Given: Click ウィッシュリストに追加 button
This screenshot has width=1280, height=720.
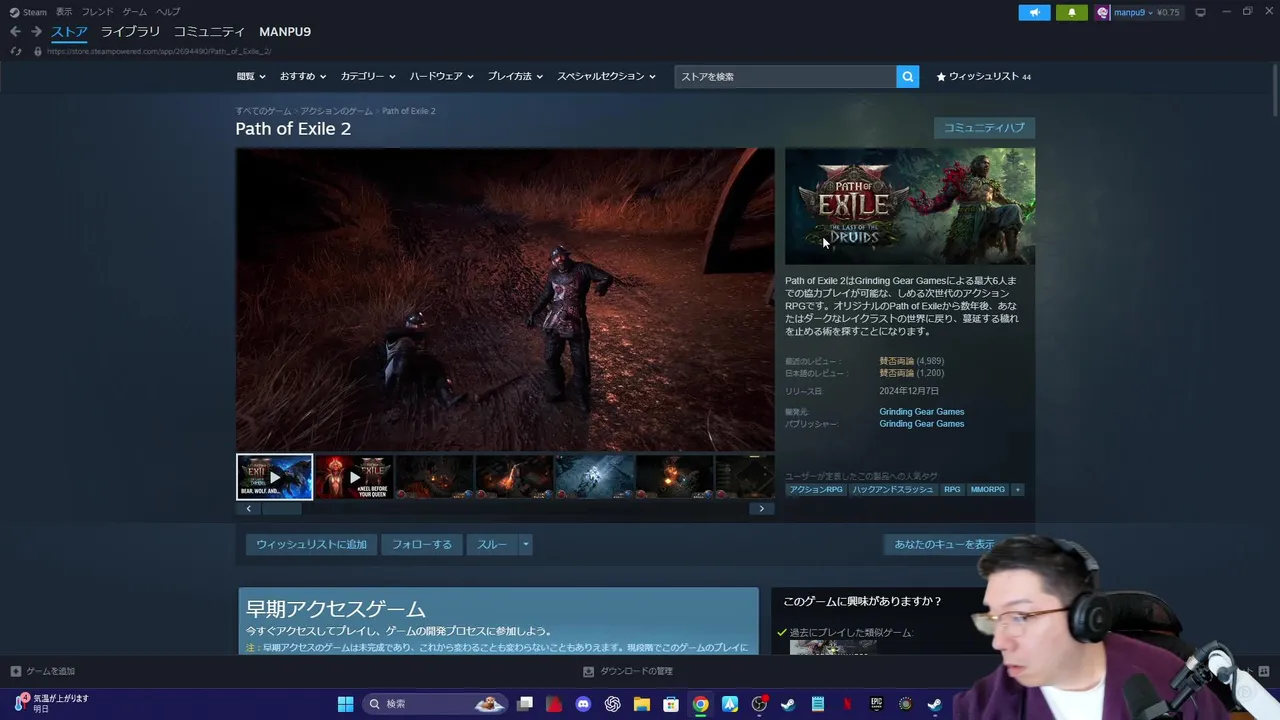Looking at the screenshot, I should (311, 544).
